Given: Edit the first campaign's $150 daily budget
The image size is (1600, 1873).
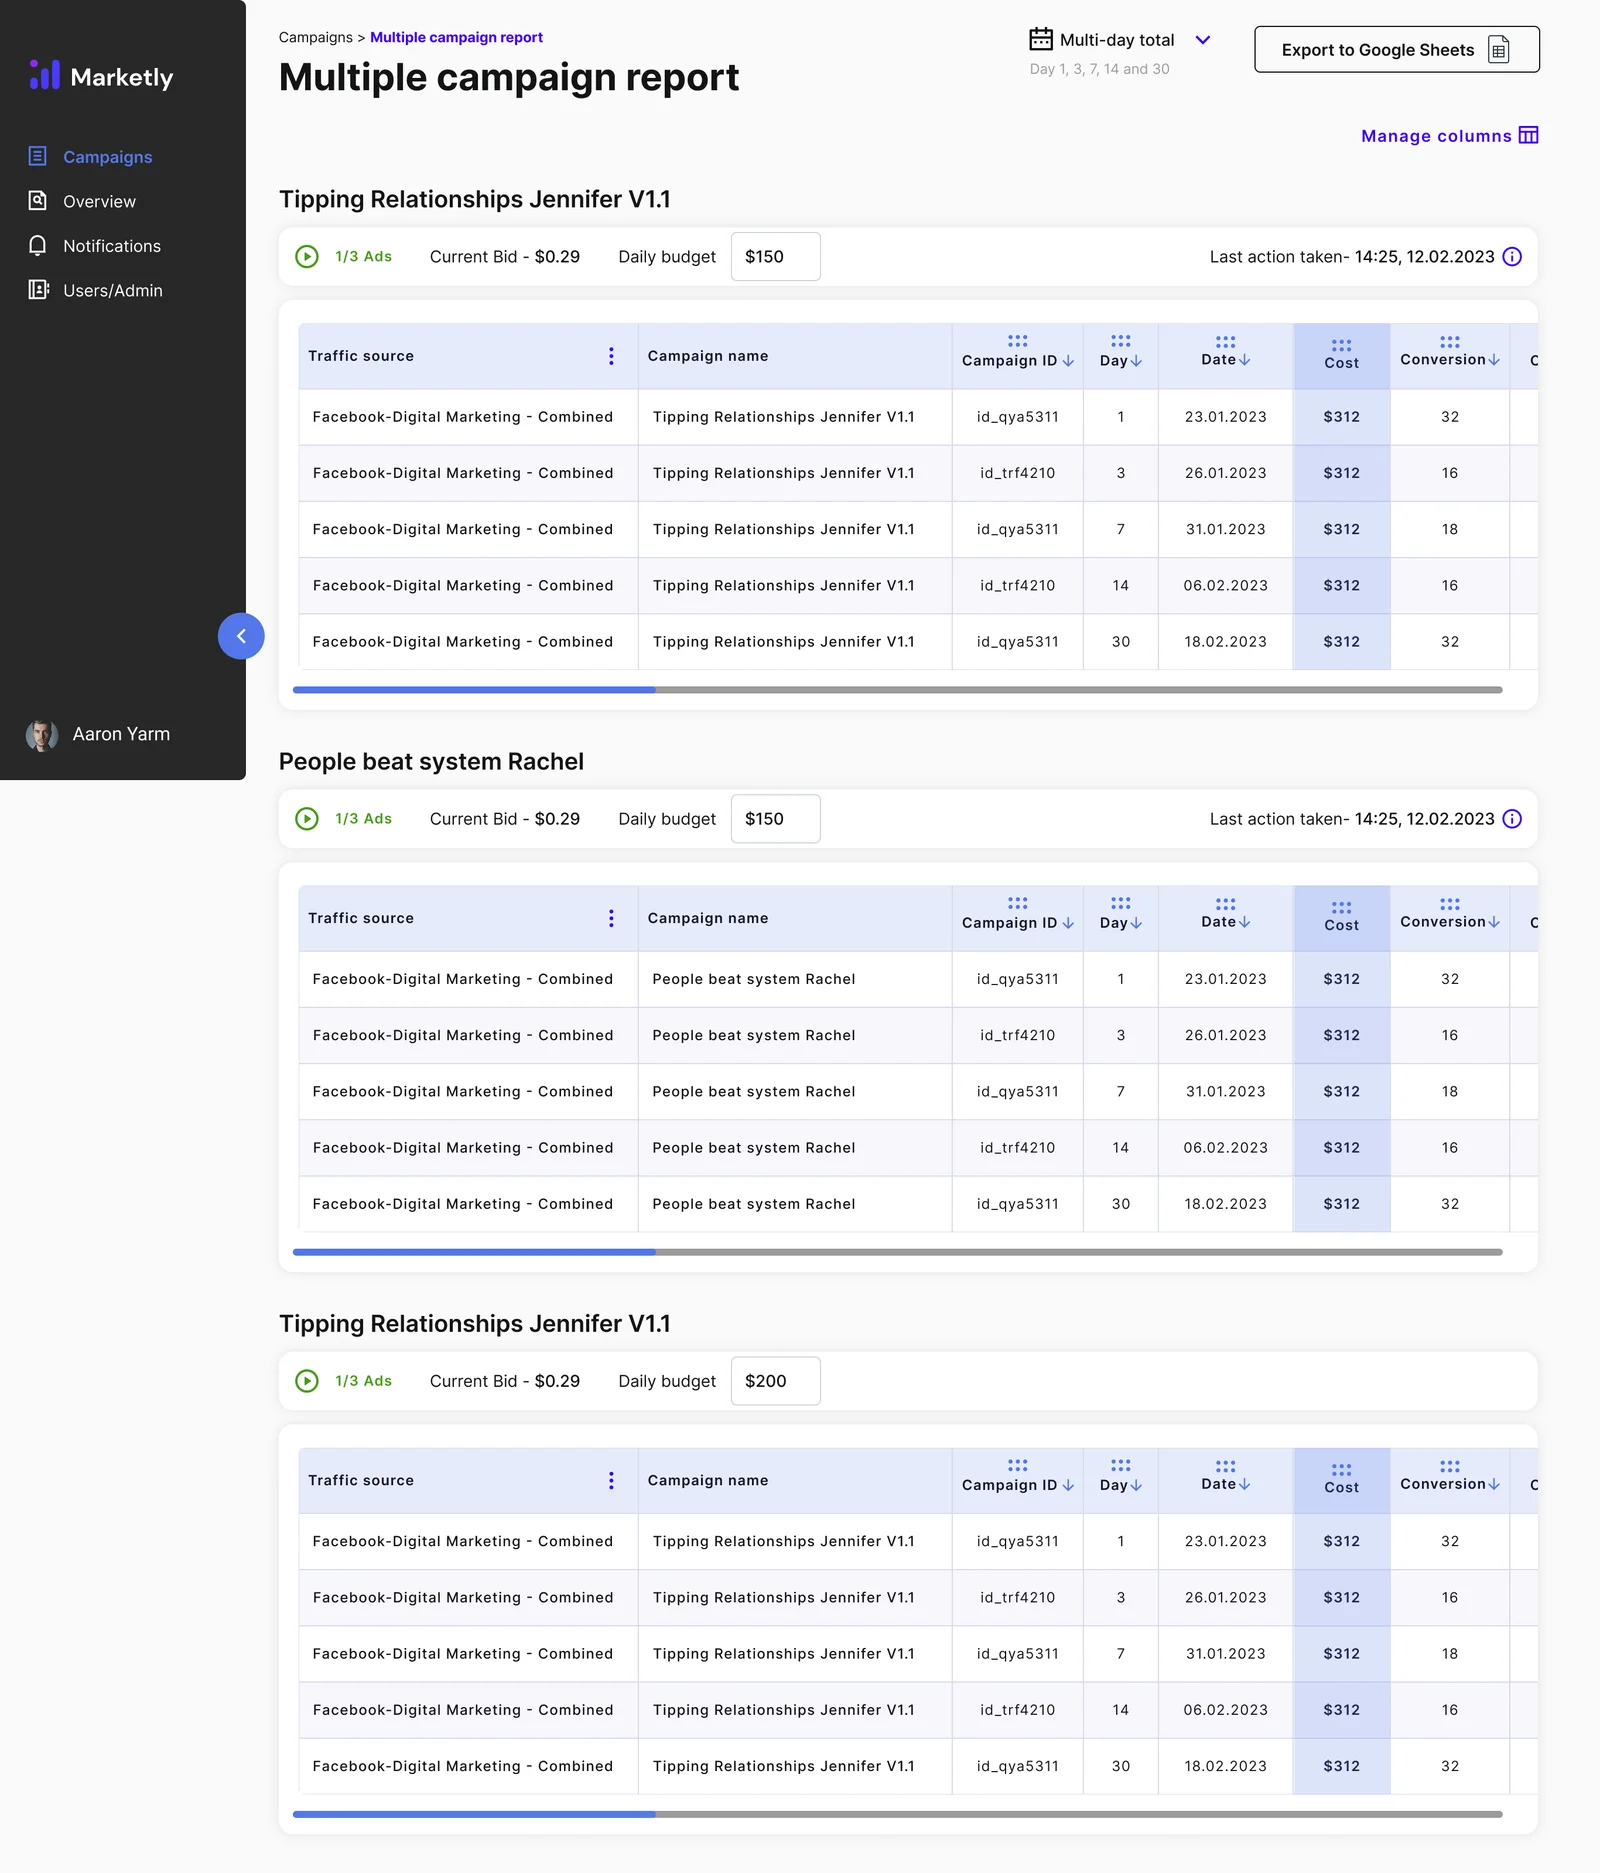Looking at the screenshot, I should (x=775, y=257).
